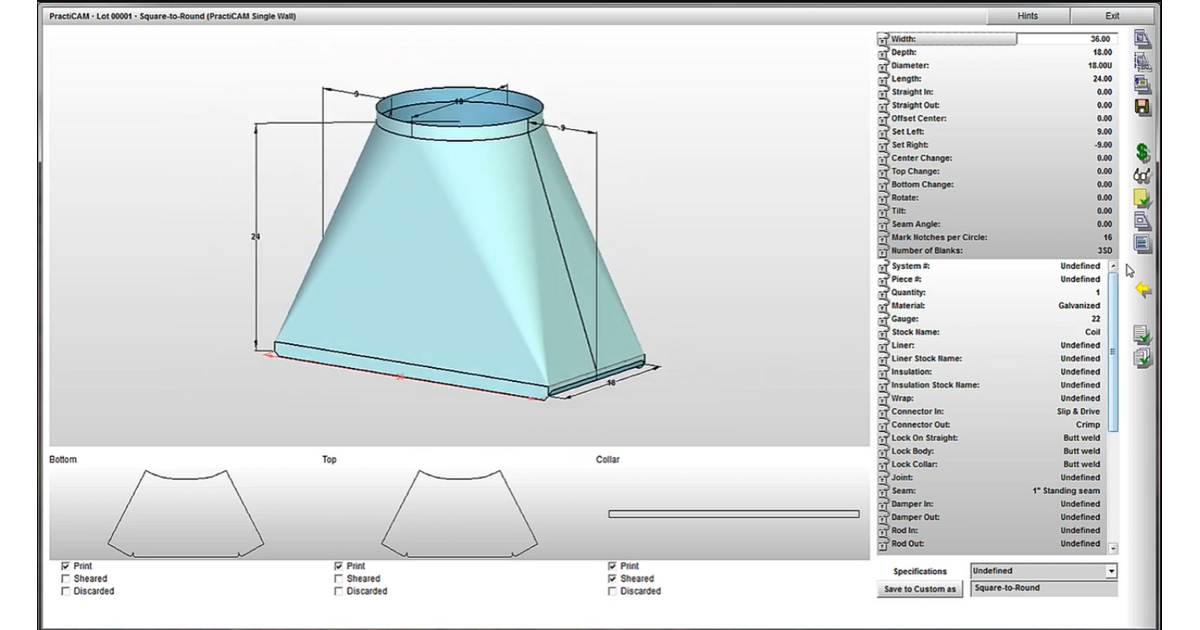This screenshot has height=630, width=1200.
Task: Click Mark Notches per Circle value 16
Action: pos(1107,237)
